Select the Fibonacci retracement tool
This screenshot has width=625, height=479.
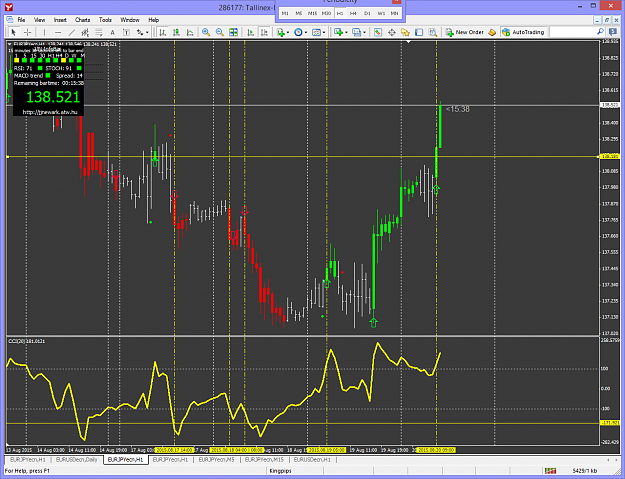click(98, 32)
